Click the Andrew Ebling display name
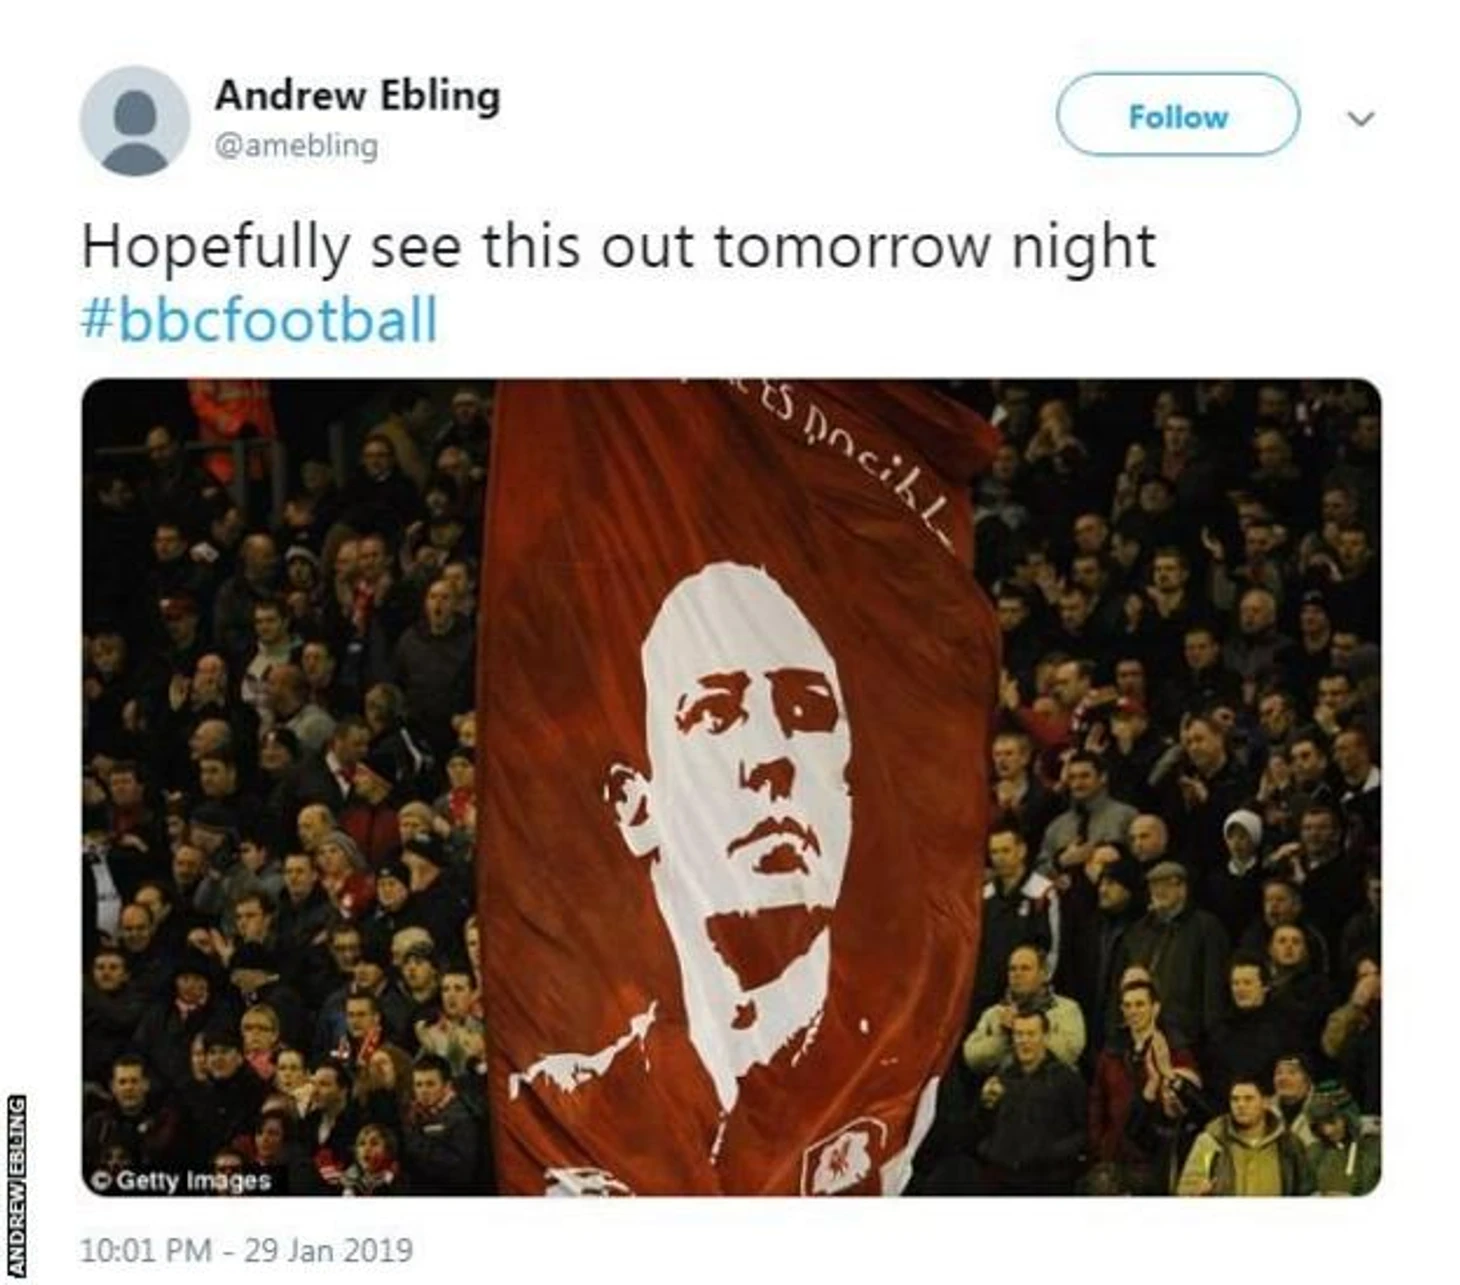1460x1285 pixels. coord(357,95)
